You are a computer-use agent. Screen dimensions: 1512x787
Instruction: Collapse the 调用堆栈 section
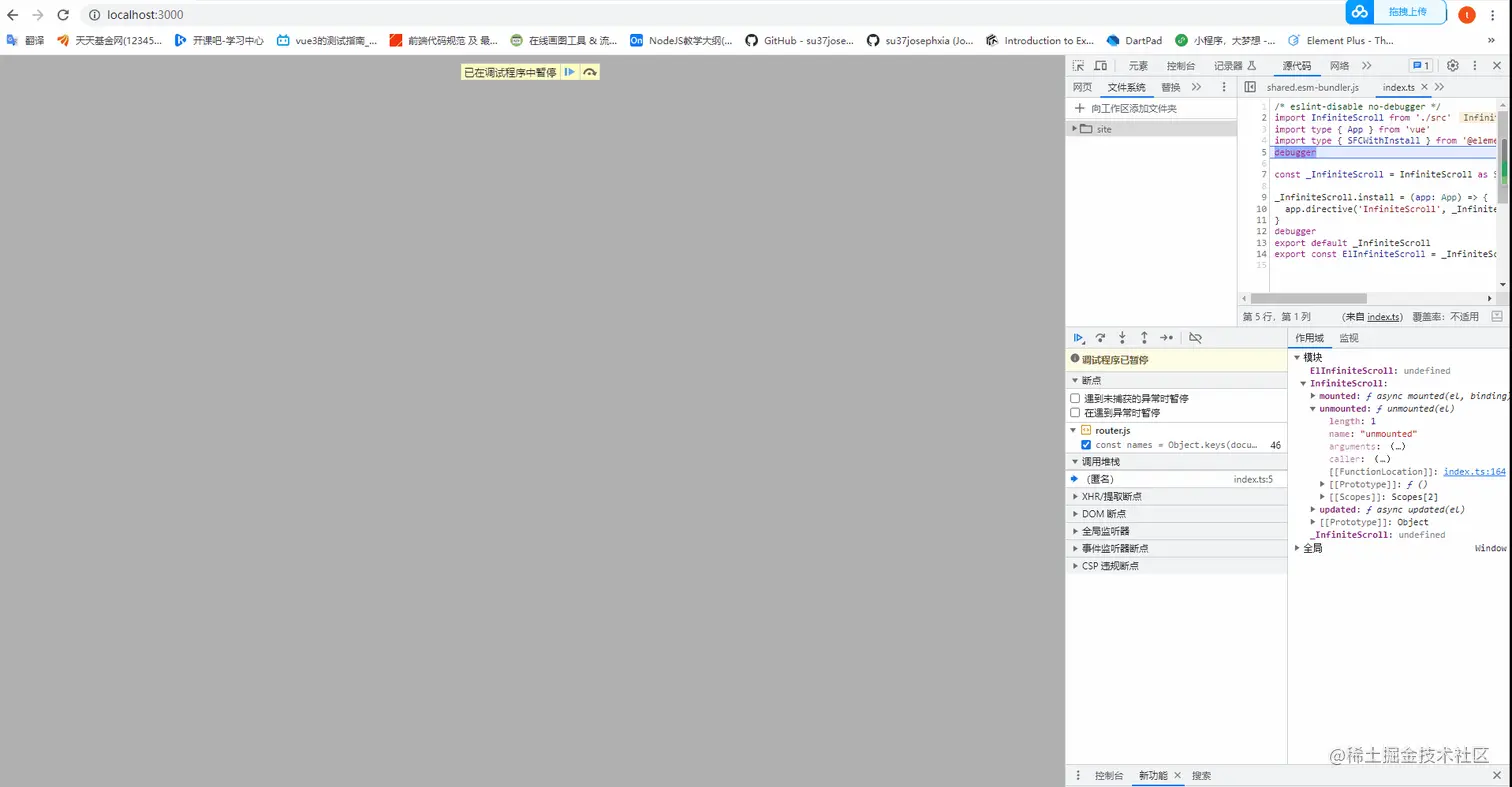click(x=1176, y=462)
